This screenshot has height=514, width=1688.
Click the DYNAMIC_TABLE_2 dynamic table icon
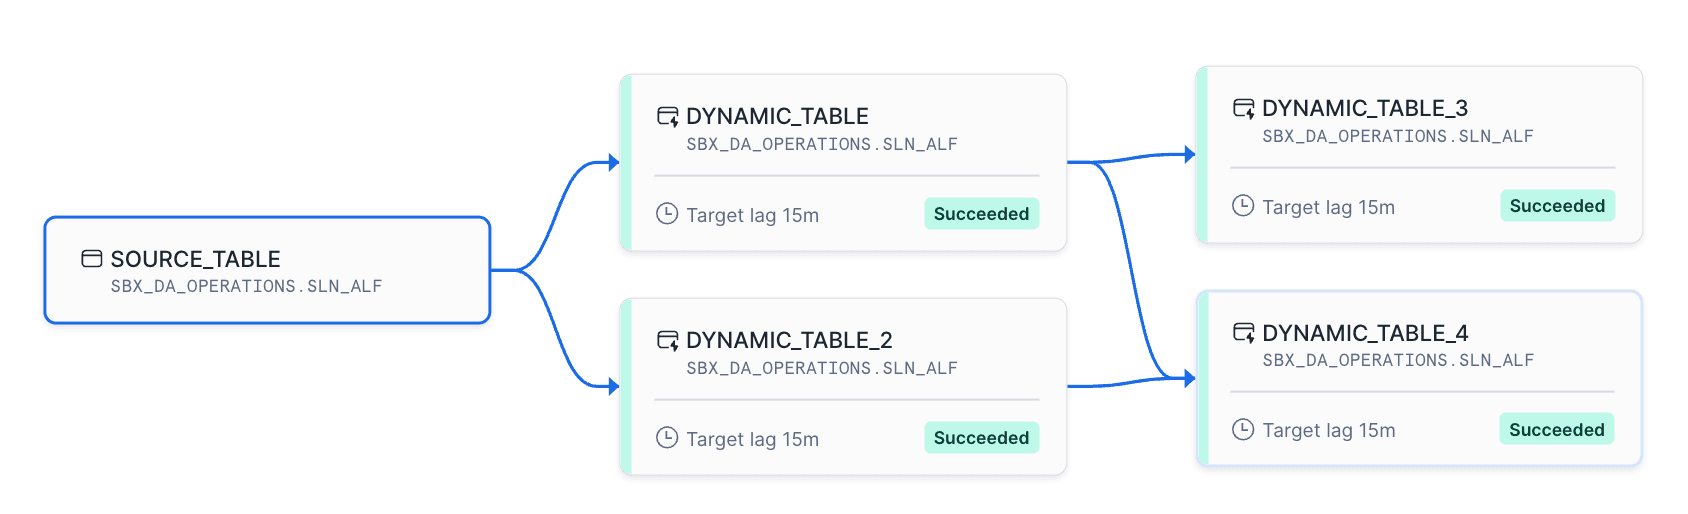tap(667, 340)
